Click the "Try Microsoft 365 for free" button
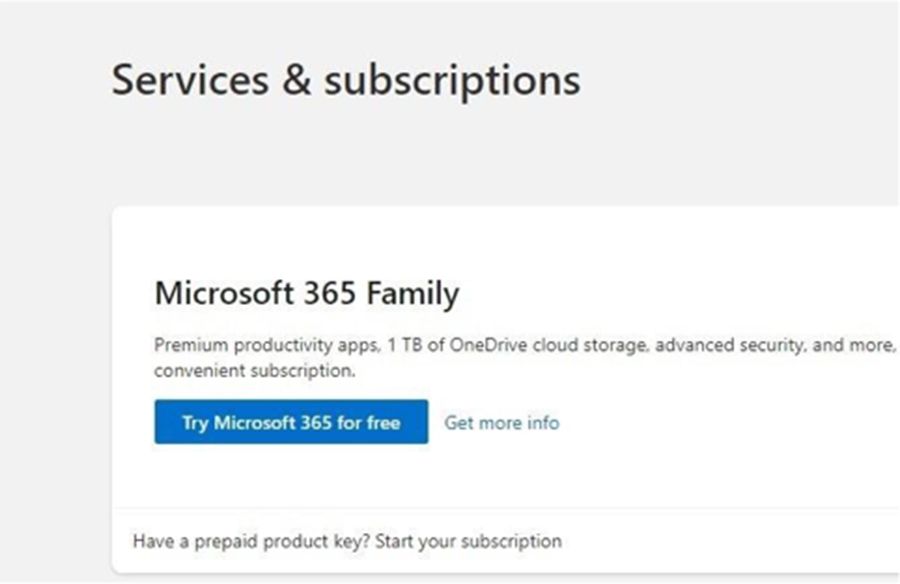The image size is (900, 584). (291, 422)
